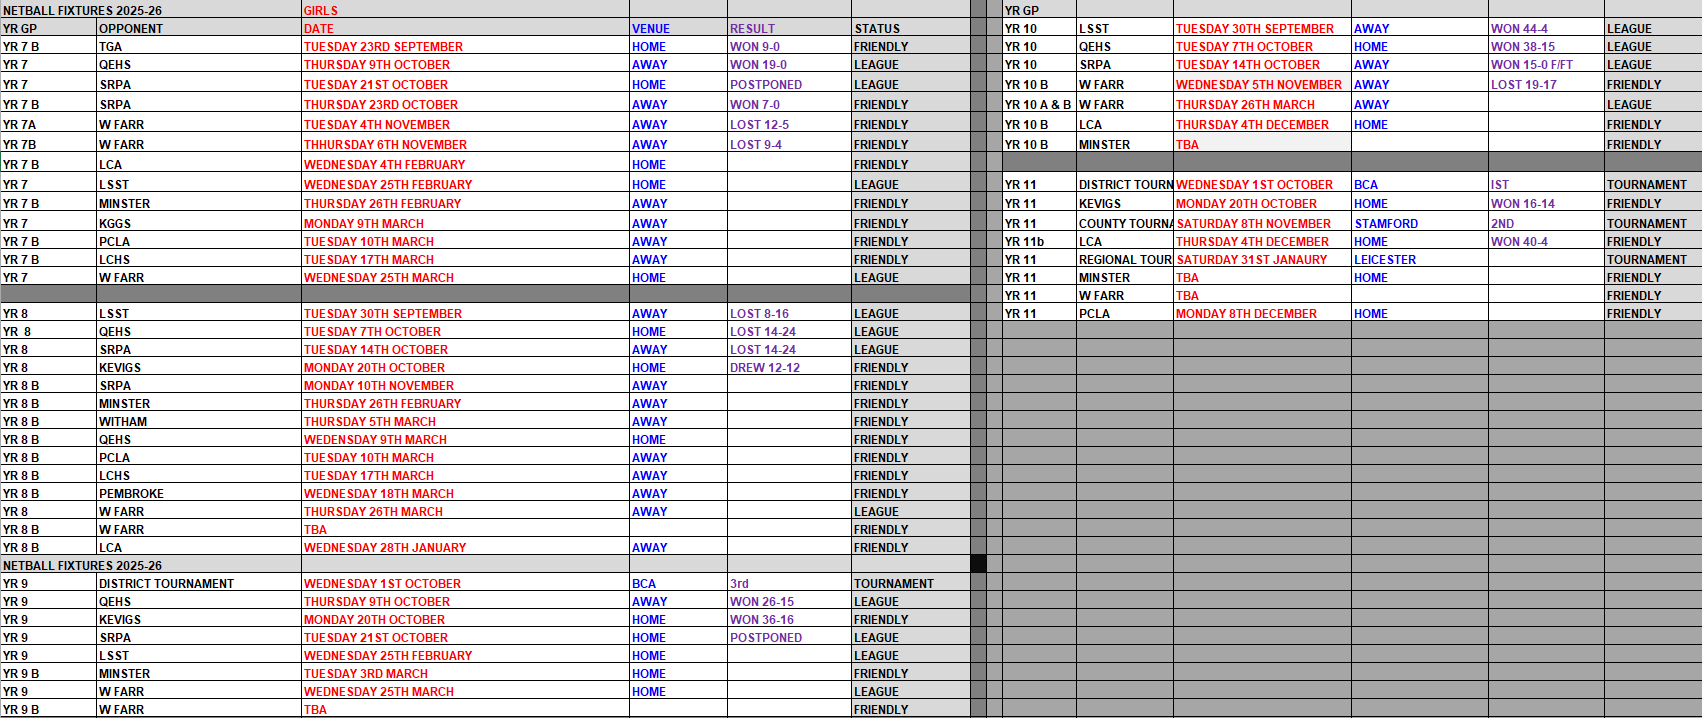Screen dimensions: 1702x718
Task: Select the WEDNESDAY 28TH JANUARY date cell
Action: coord(385,548)
